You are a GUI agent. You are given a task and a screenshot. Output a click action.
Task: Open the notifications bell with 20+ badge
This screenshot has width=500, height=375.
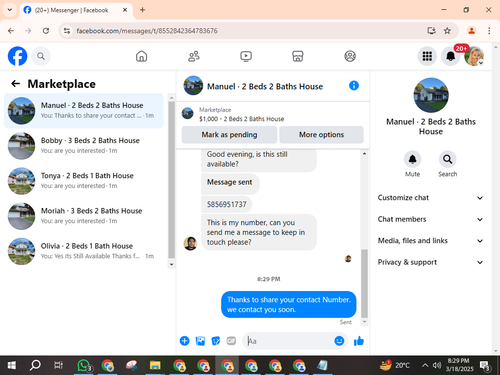point(451,56)
